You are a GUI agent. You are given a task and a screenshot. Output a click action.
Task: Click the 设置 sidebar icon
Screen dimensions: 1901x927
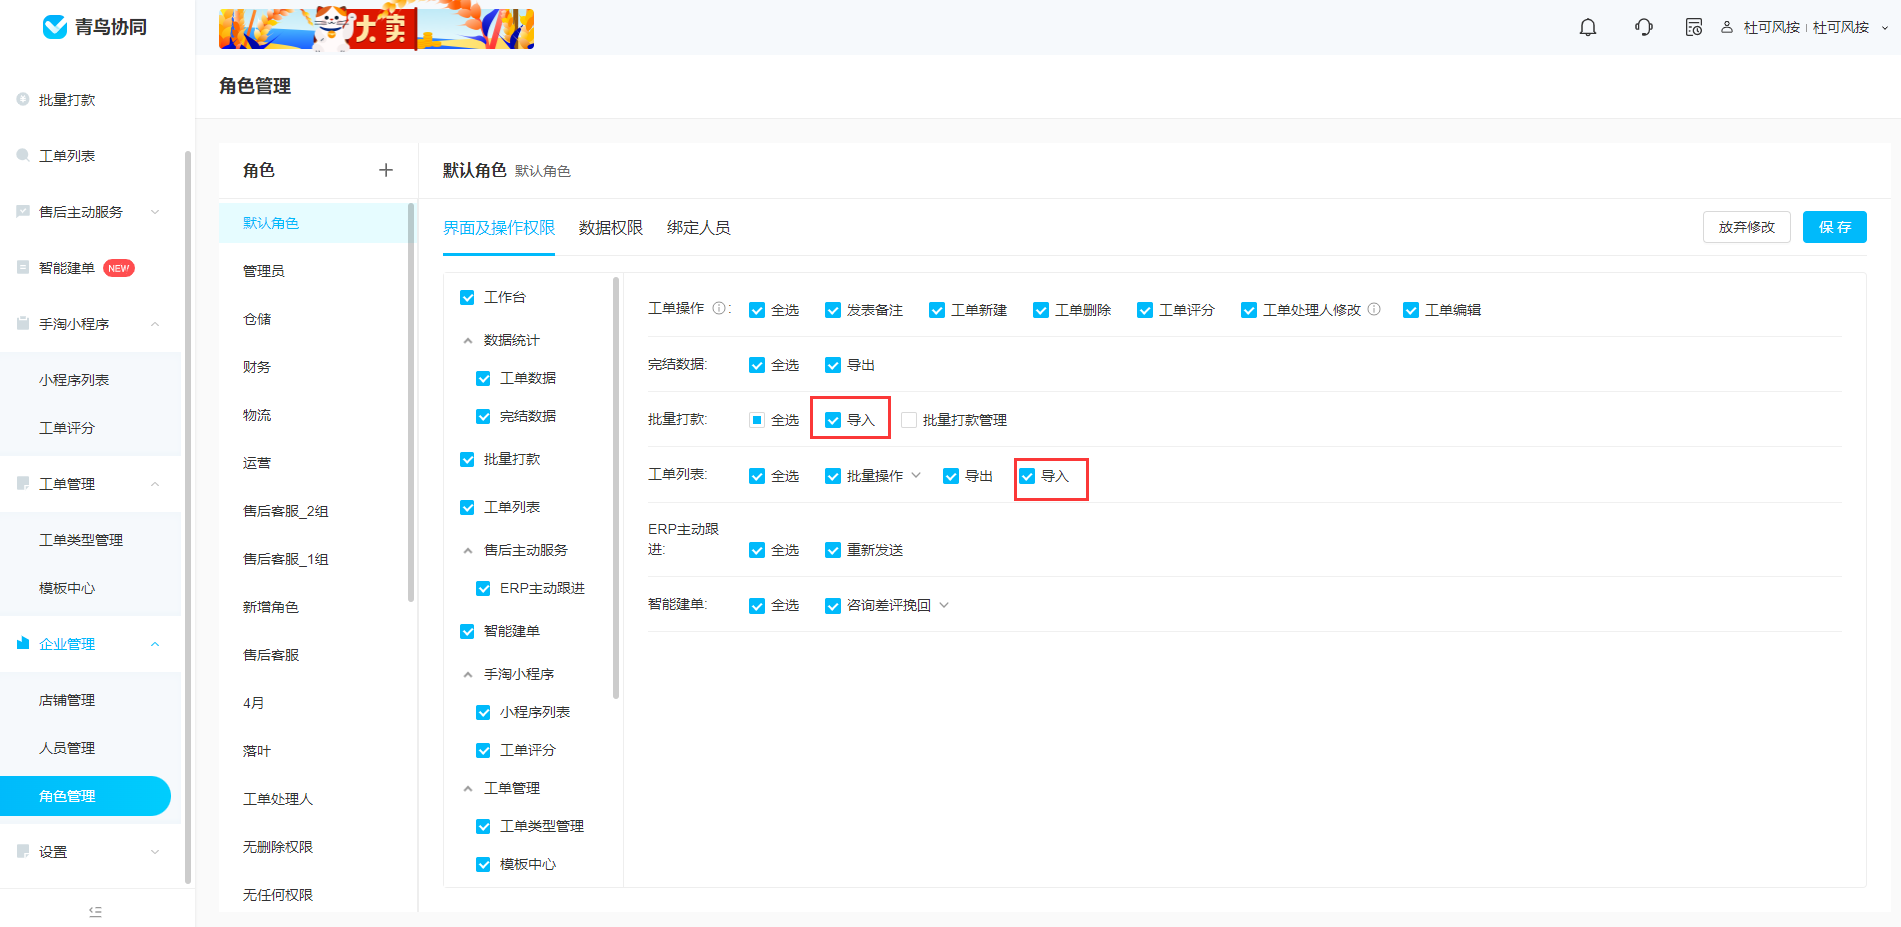click(x=23, y=851)
